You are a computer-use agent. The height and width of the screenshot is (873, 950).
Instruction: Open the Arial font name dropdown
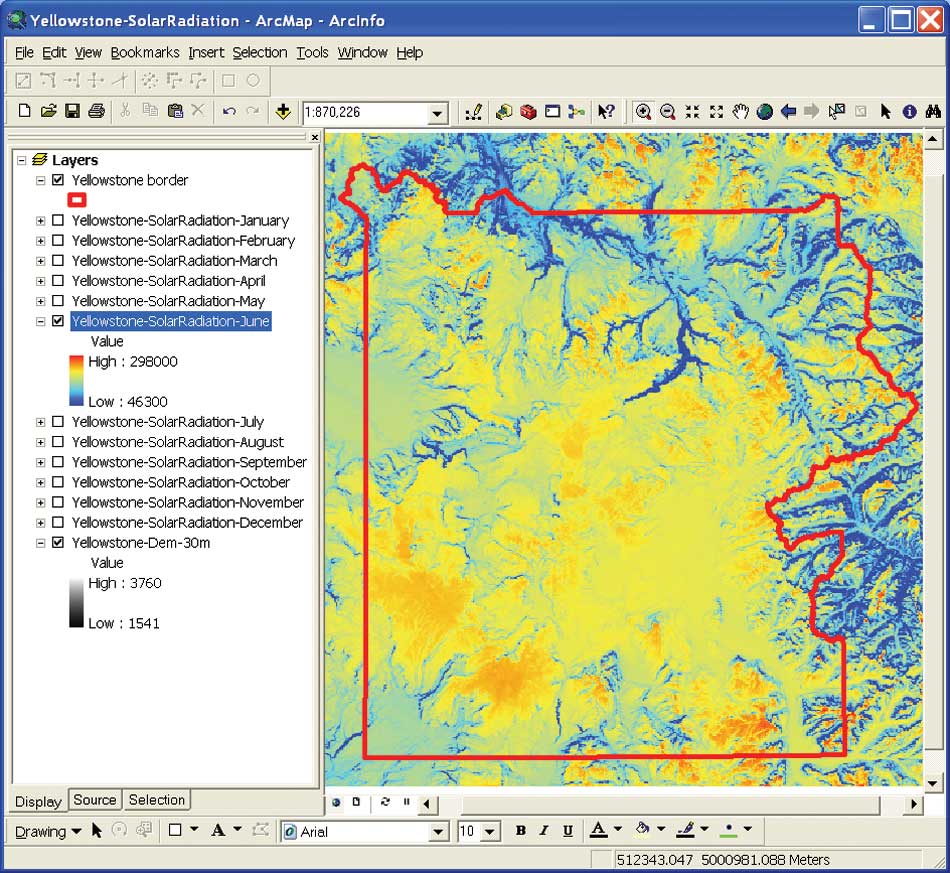437,832
